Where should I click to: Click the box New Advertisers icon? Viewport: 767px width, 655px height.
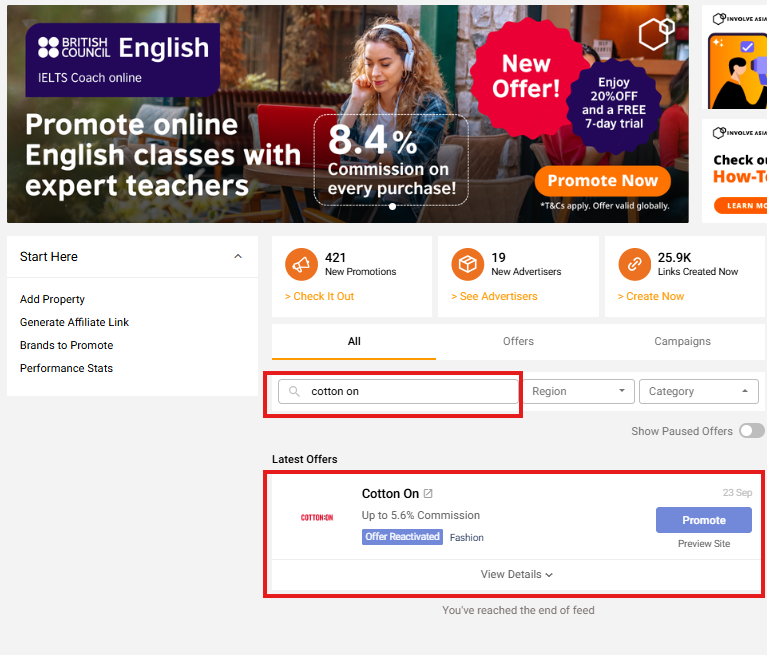click(468, 265)
